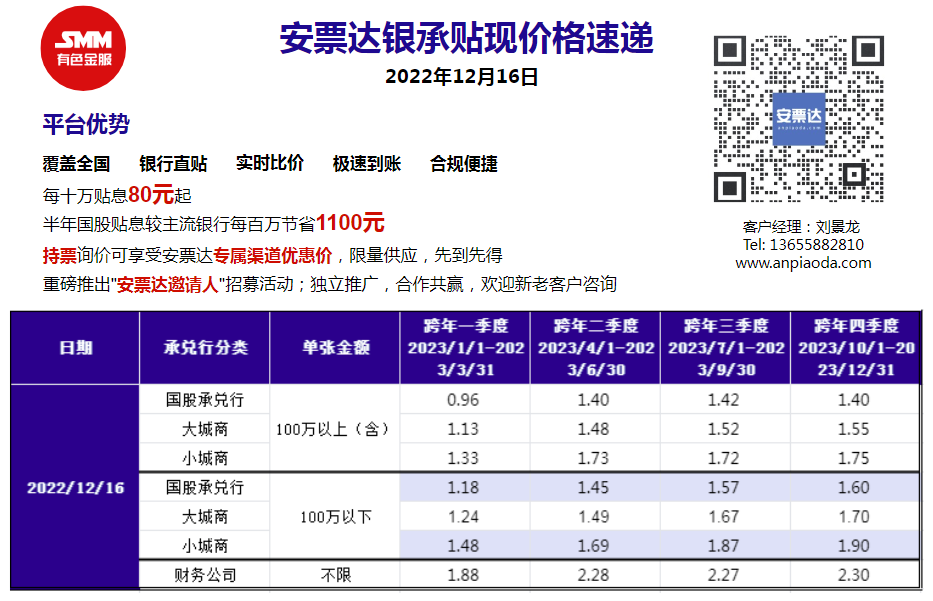Click the 承兑行分类 column header
Screen dimensions: 933x601
[205, 348]
